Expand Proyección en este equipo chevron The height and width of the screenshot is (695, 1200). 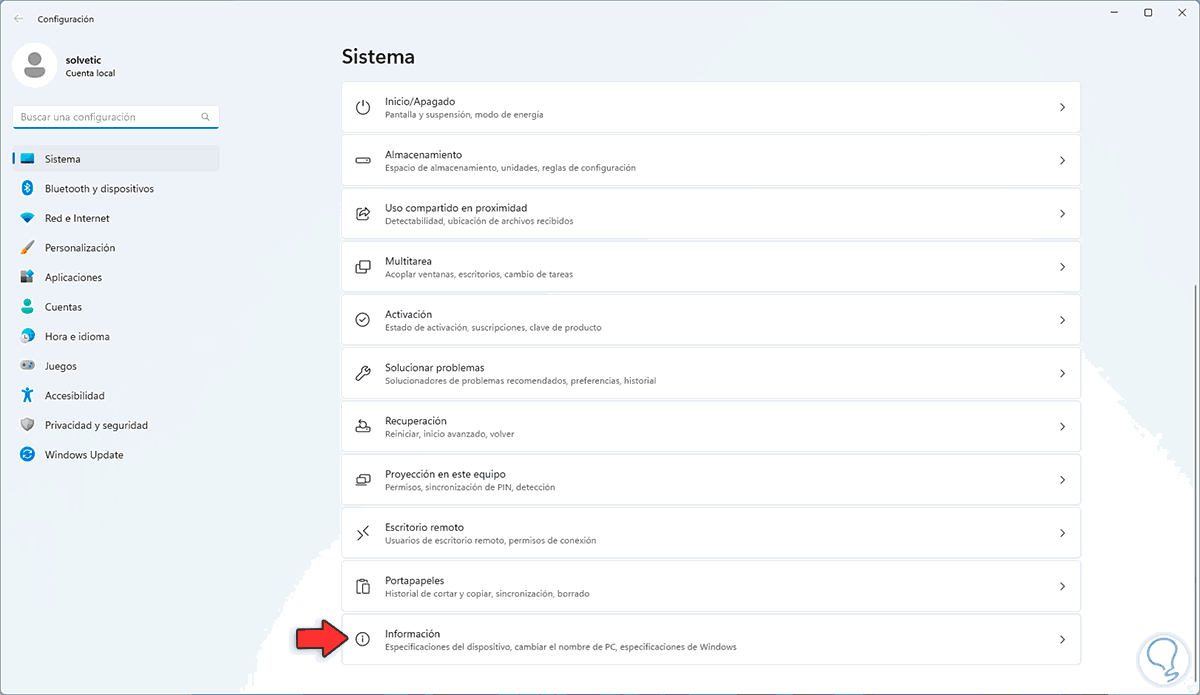point(1062,480)
